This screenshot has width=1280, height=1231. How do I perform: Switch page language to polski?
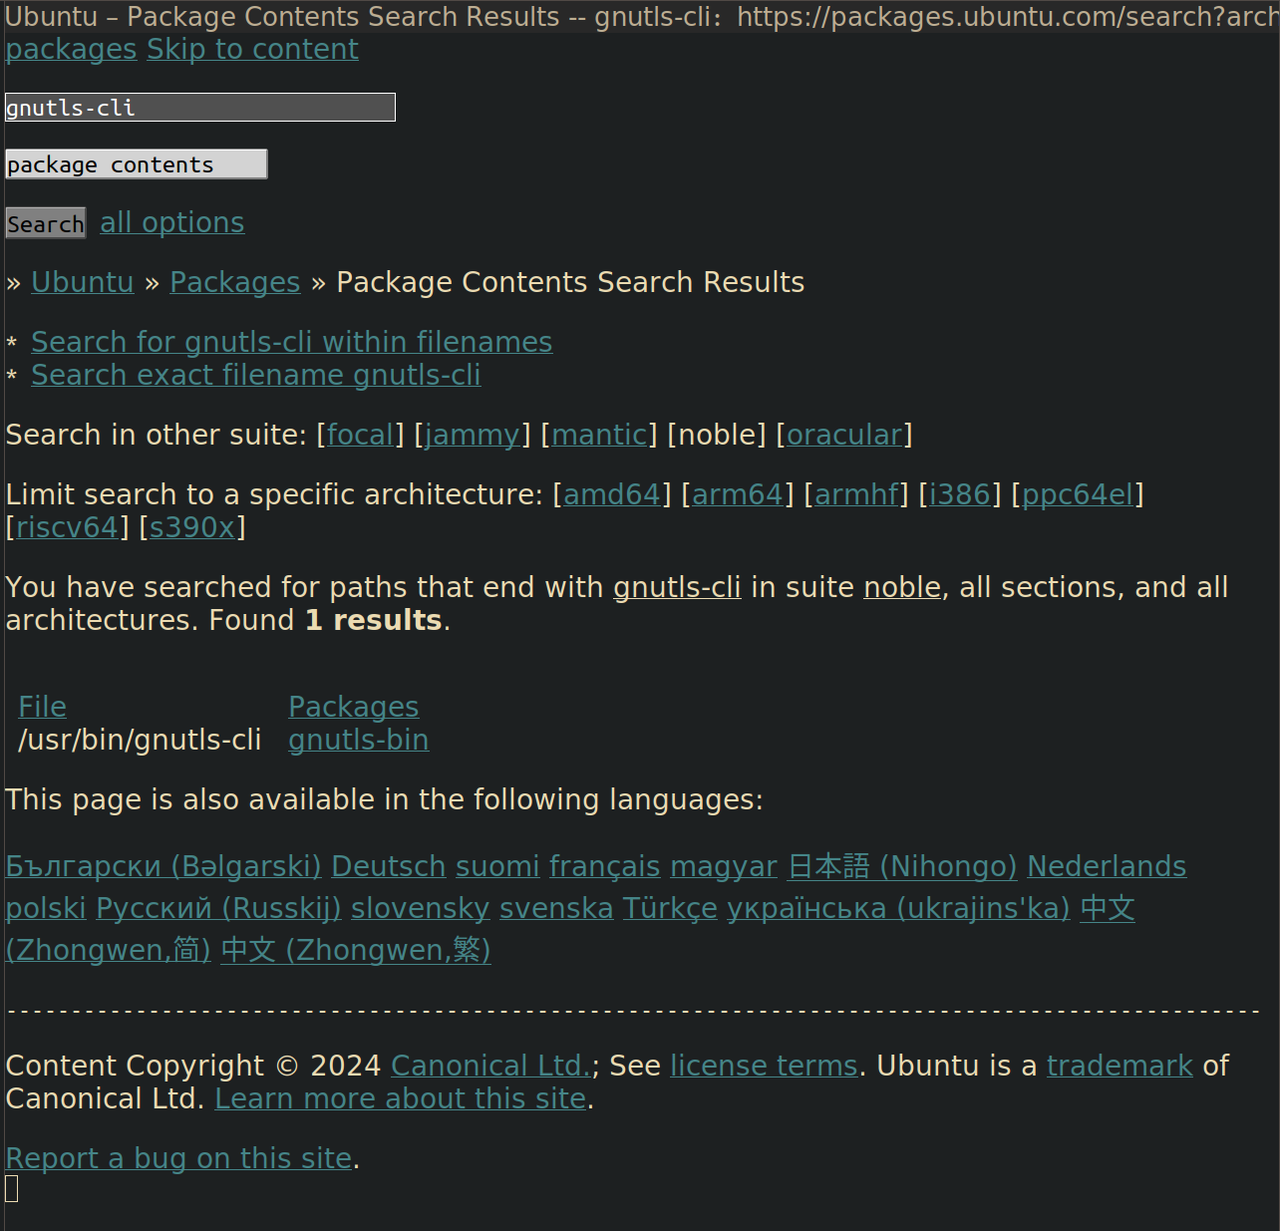[x=46, y=908]
